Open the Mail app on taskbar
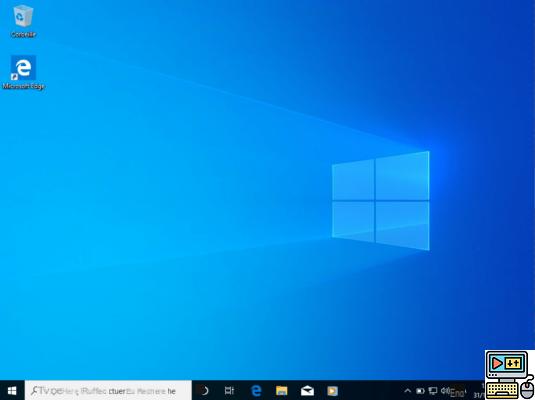The image size is (535, 400). (x=307, y=390)
